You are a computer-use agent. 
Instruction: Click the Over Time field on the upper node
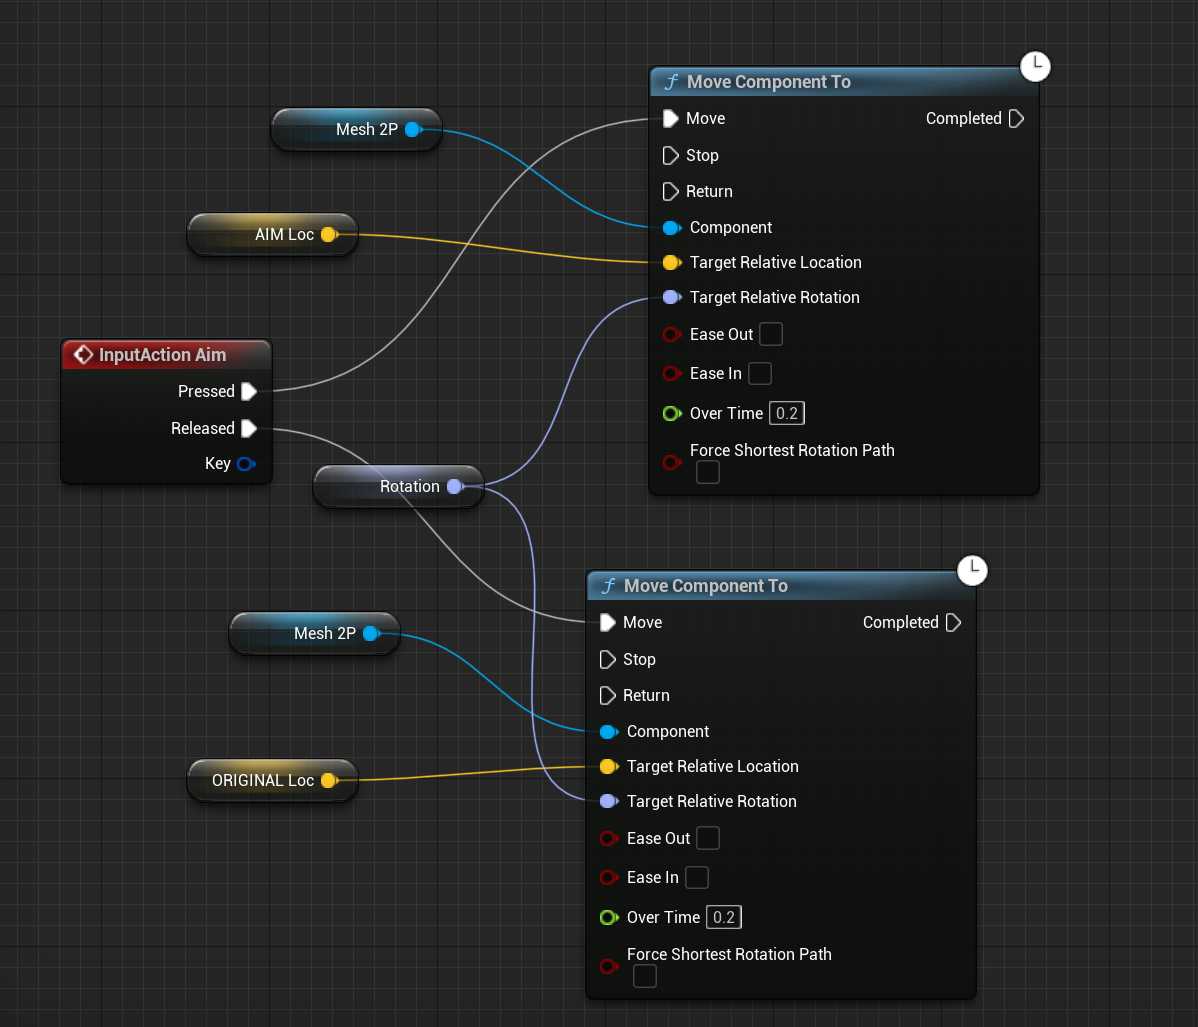coord(787,413)
